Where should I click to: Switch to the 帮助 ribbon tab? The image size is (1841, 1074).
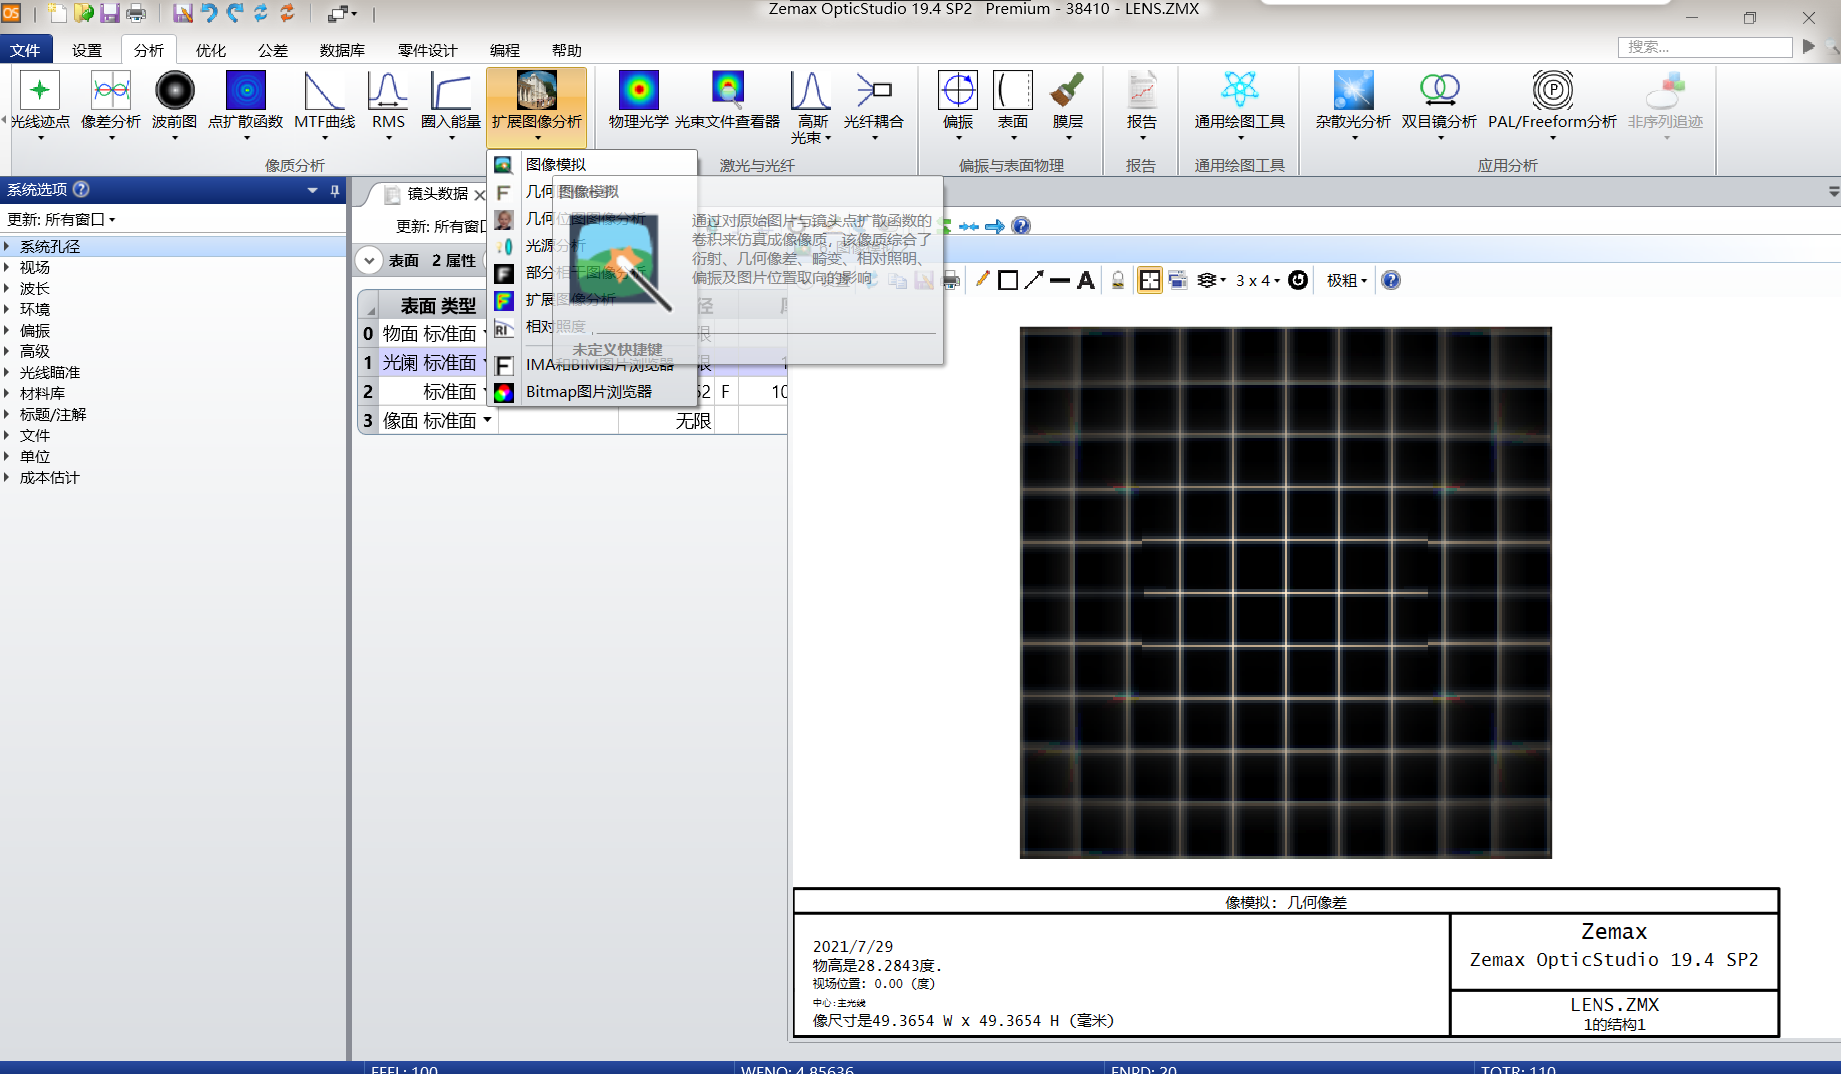pos(567,50)
